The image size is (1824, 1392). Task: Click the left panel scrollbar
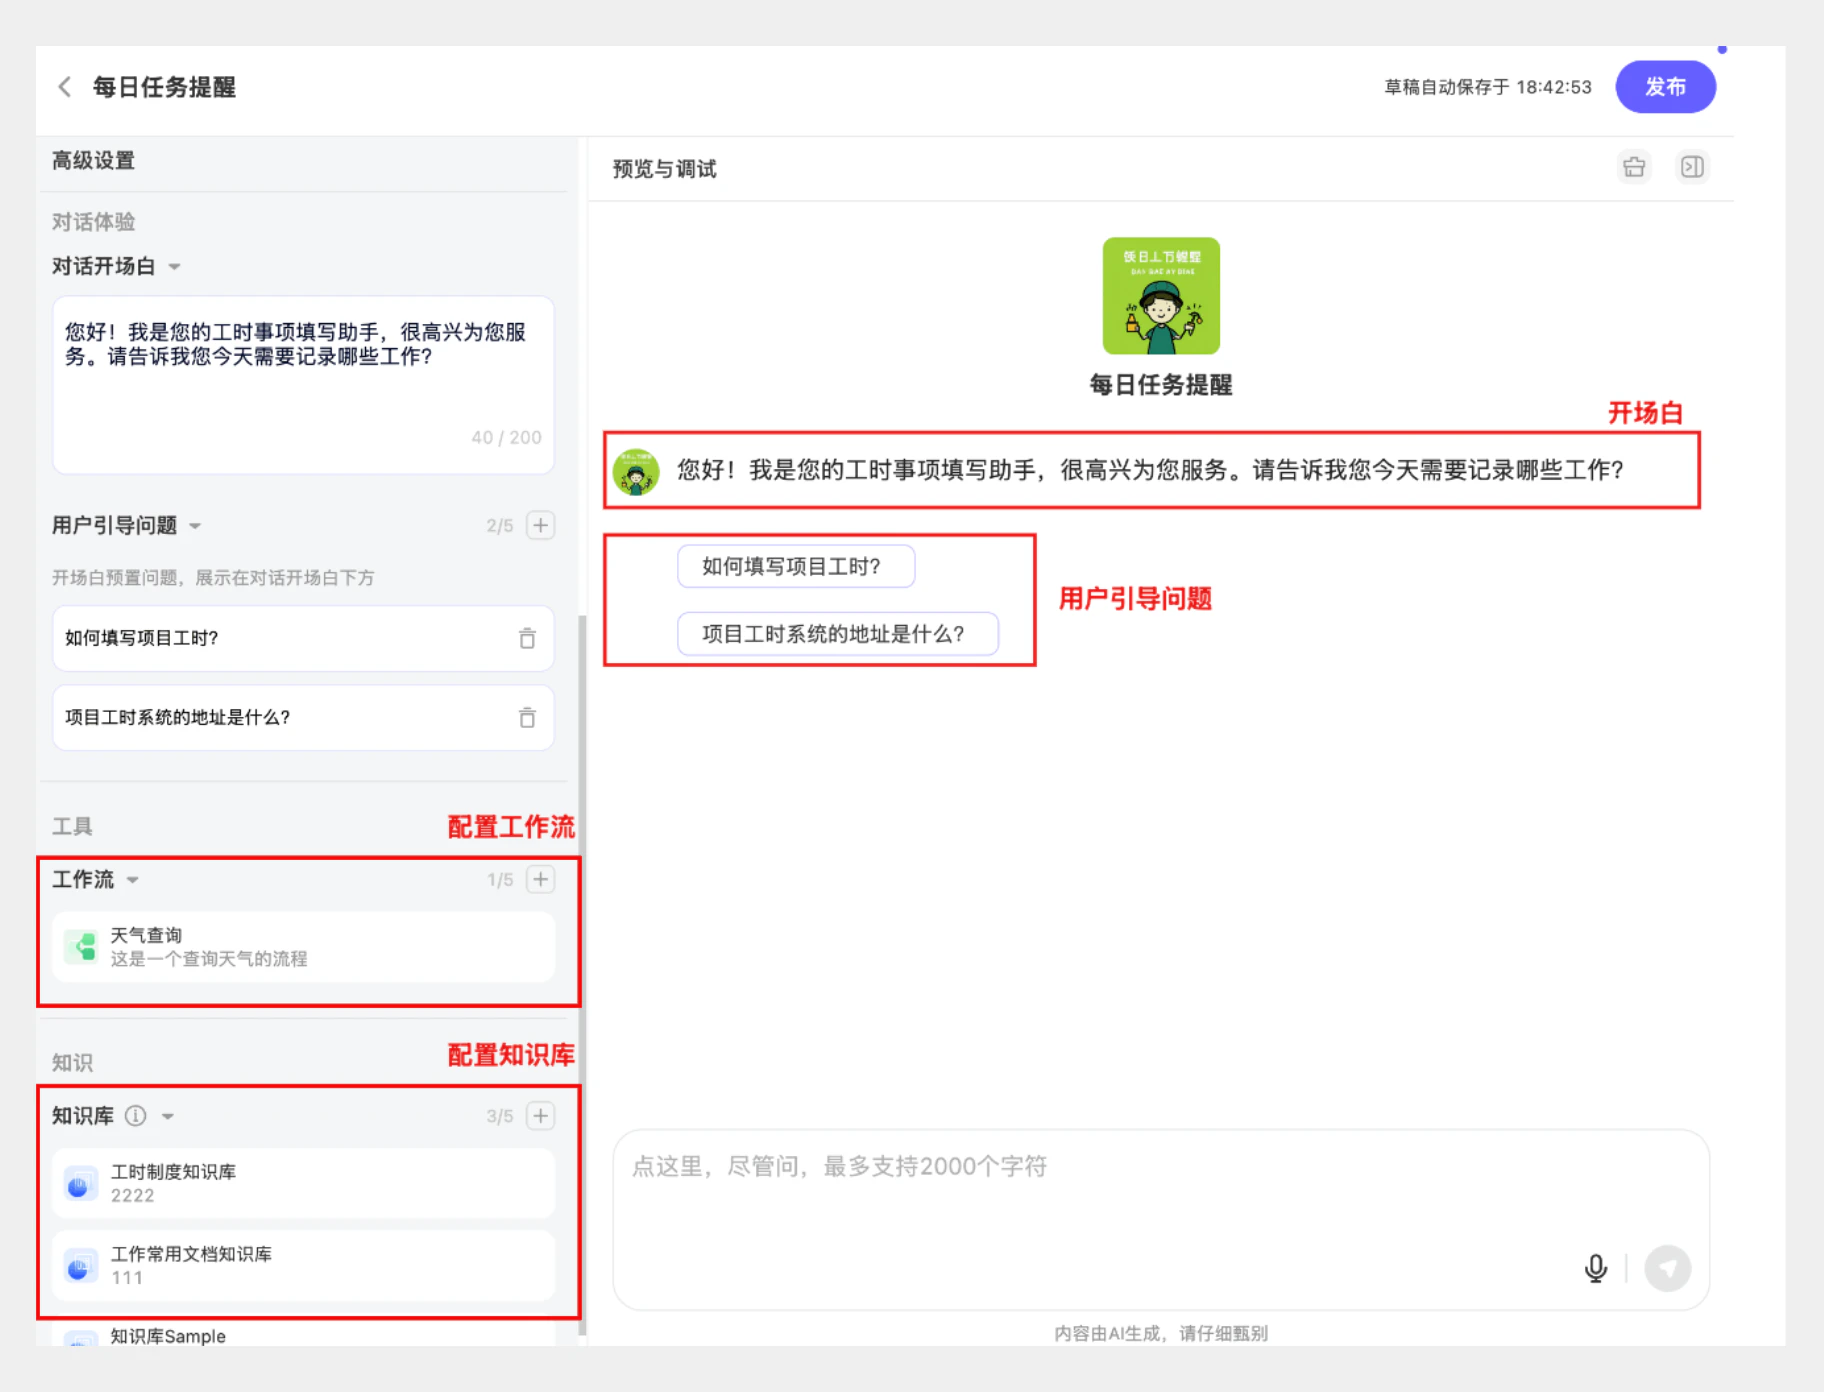[x=582, y=975]
